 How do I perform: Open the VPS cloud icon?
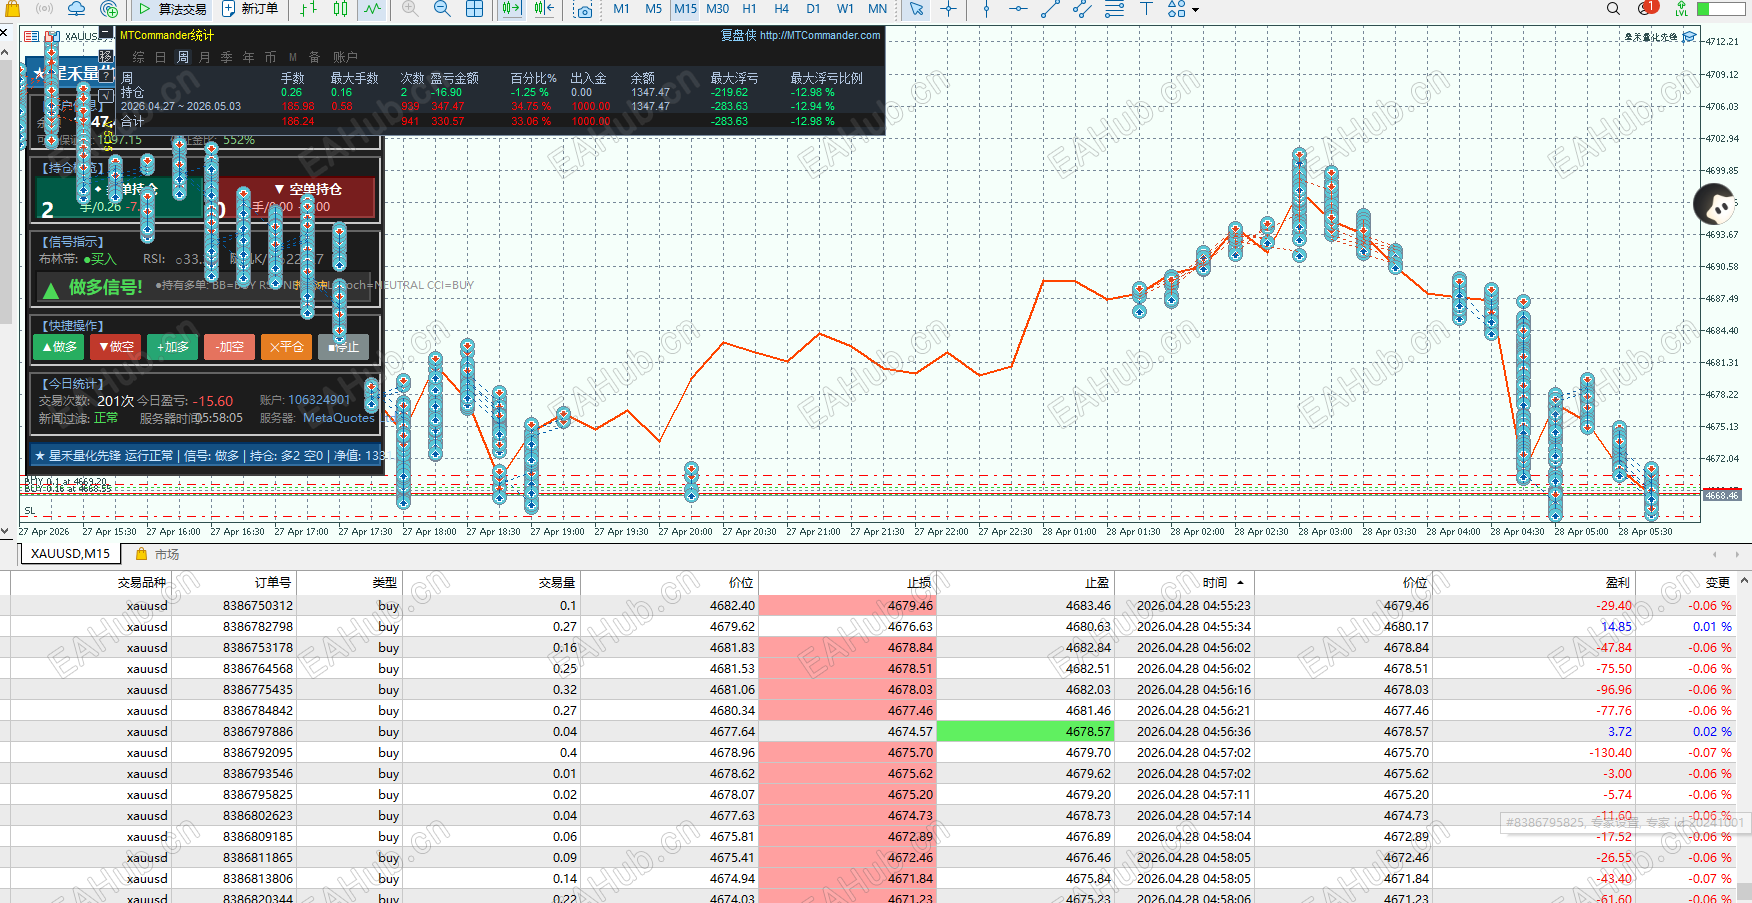coord(76,9)
